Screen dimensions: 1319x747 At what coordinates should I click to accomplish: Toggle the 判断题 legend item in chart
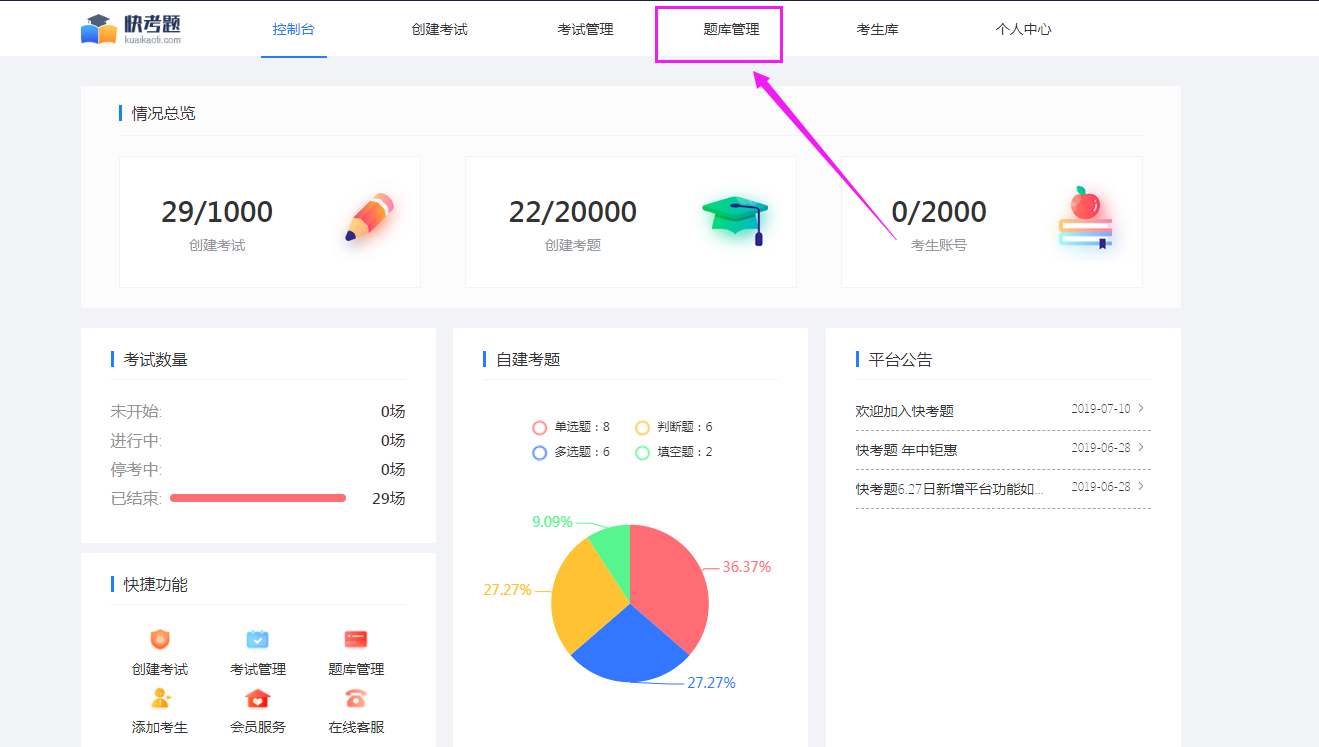[674, 427]
